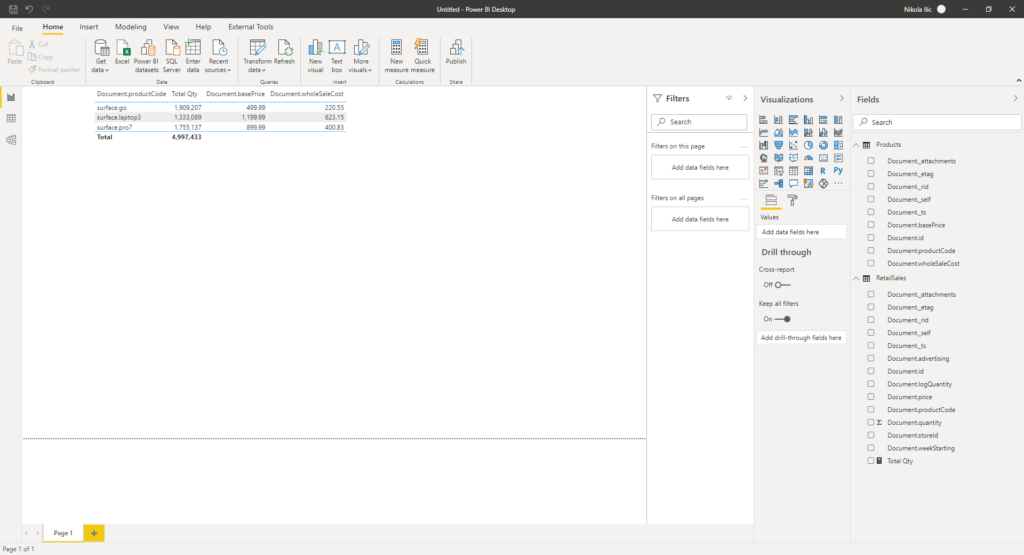Connect to Power BI datasets
The image size is (1024, 555).
tap(146, 56)
